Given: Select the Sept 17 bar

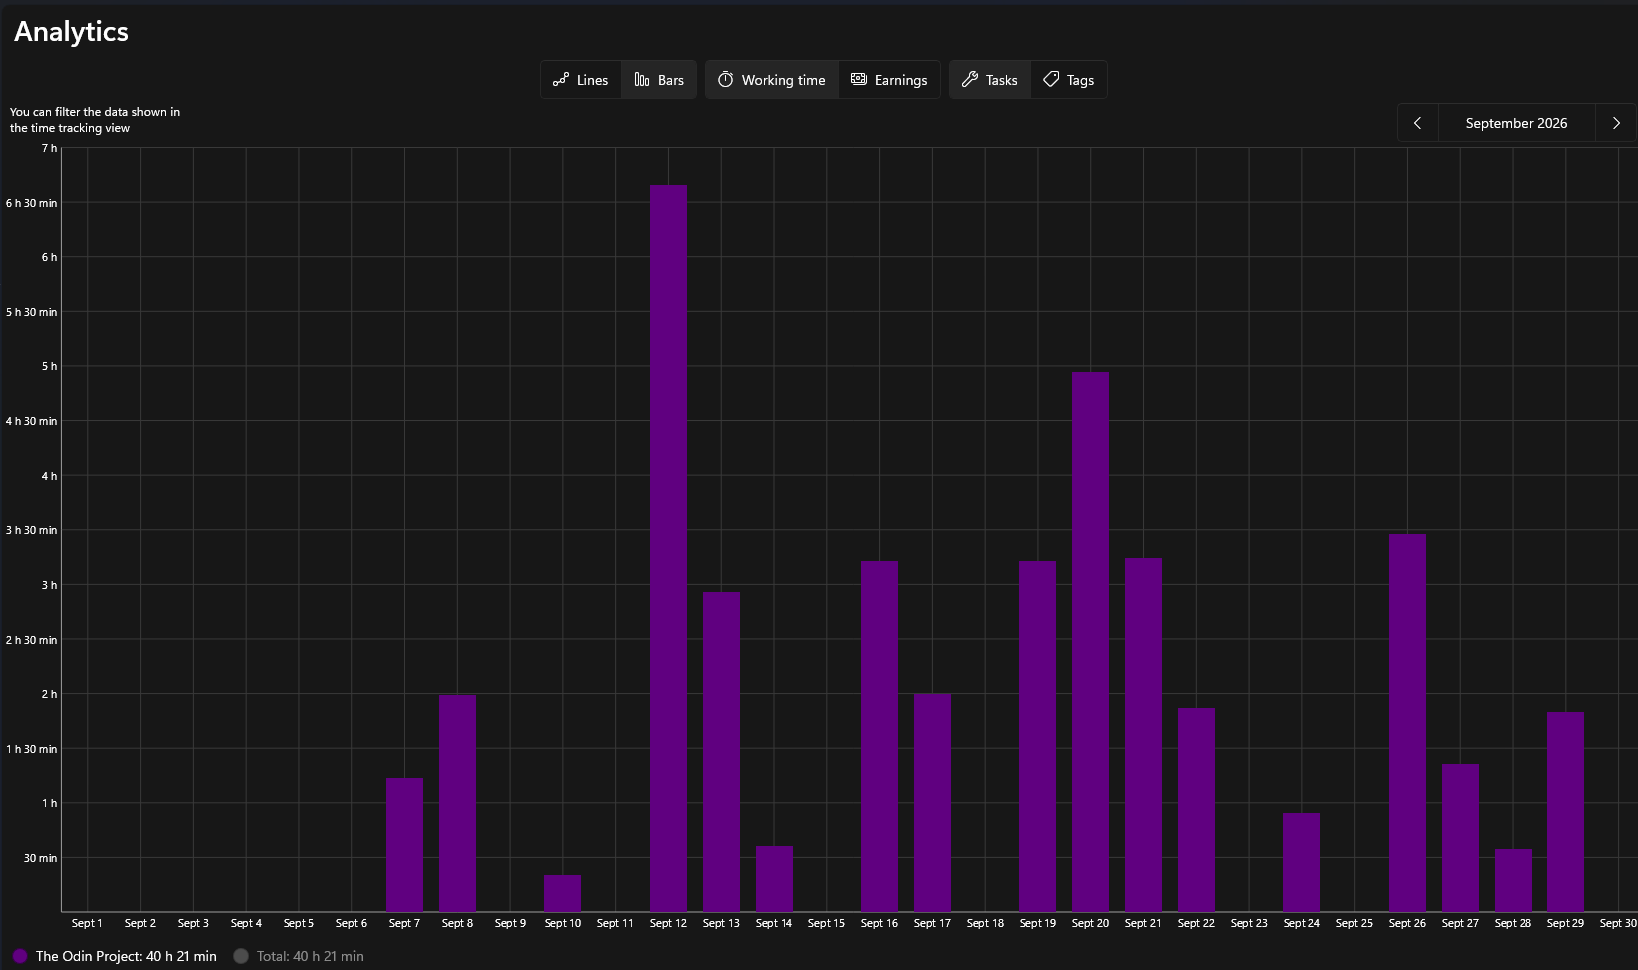Looking at the screenshot, I should click(x=932, y=802).
